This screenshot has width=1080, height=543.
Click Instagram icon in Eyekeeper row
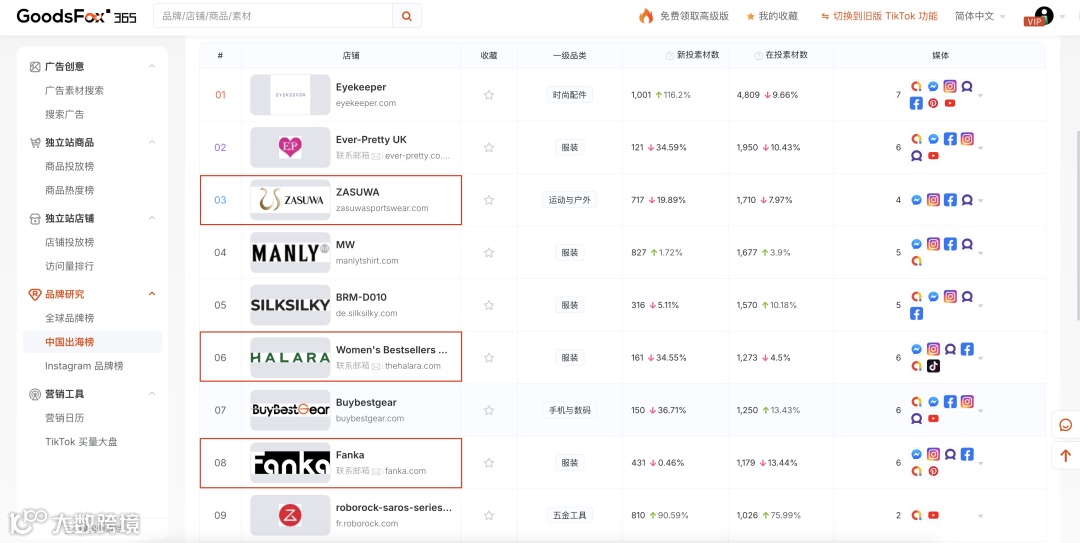[x=950, y=86]
